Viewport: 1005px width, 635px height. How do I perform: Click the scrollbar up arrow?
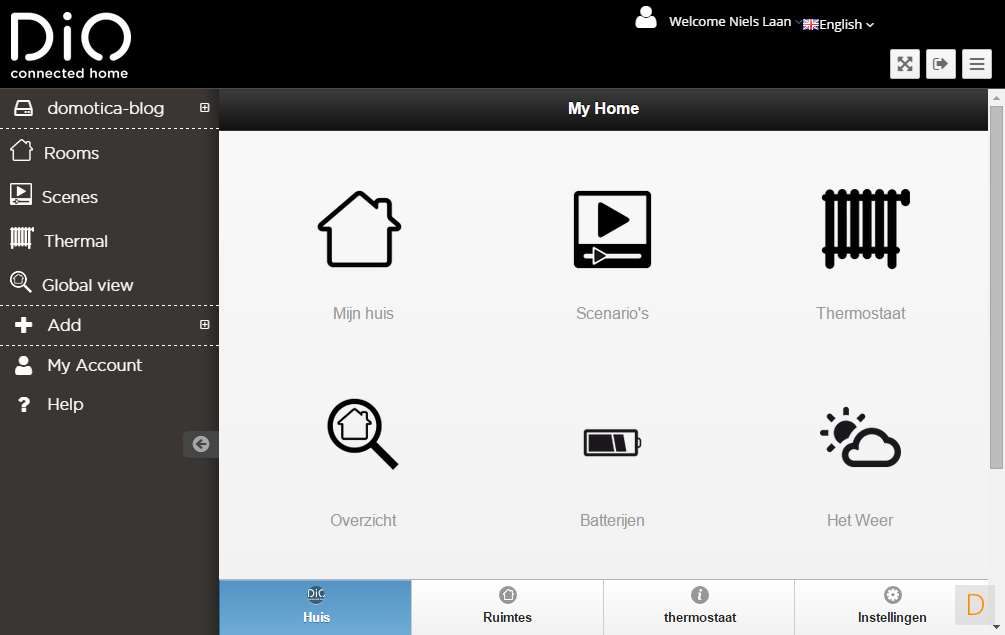tap(996, 97)
